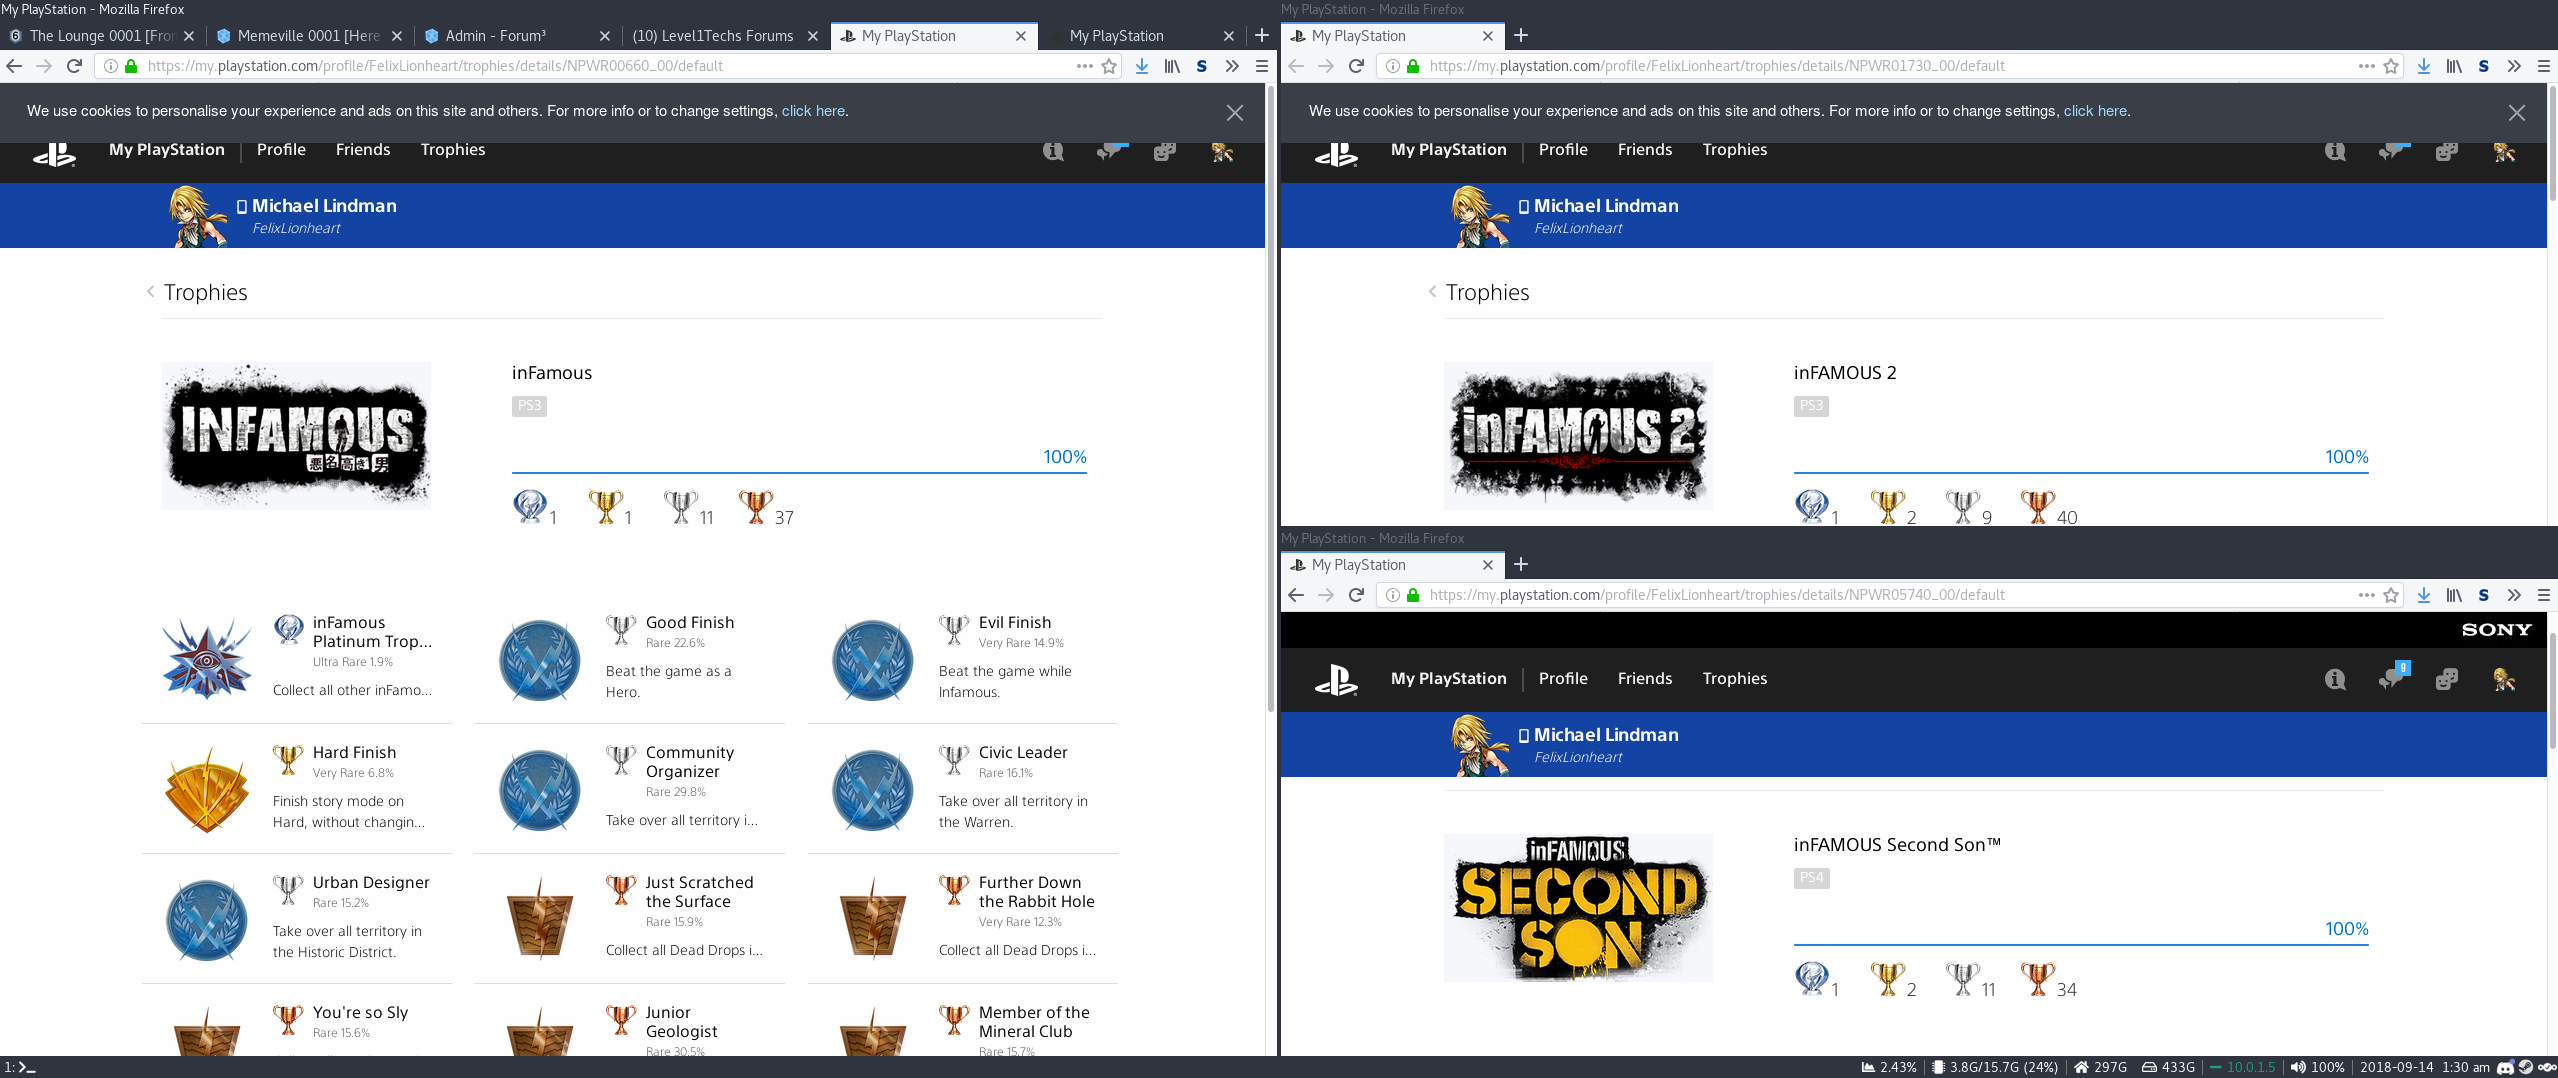Open Friends menu in left window
The height and width of the screenshot is (1078, 2558).
click(363, 149)
